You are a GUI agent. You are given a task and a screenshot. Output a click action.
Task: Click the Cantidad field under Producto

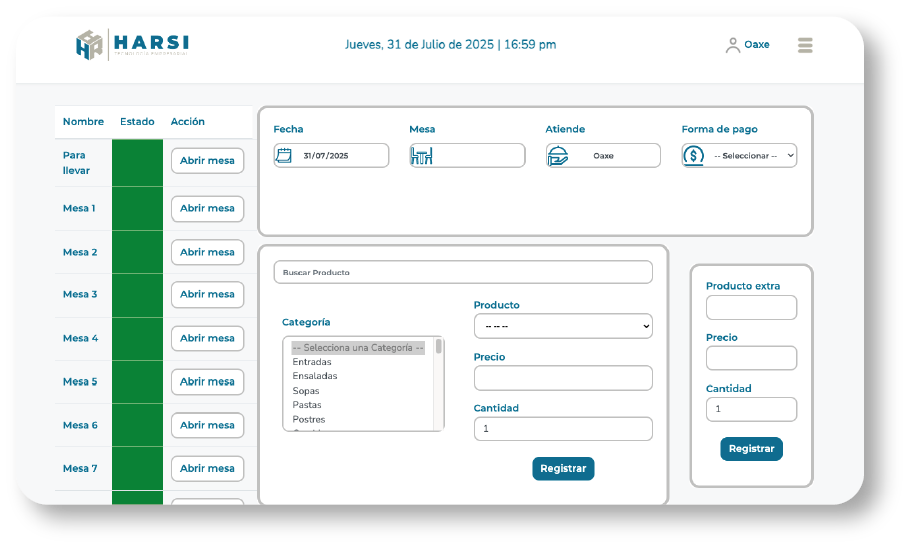[x=563, y=429]
